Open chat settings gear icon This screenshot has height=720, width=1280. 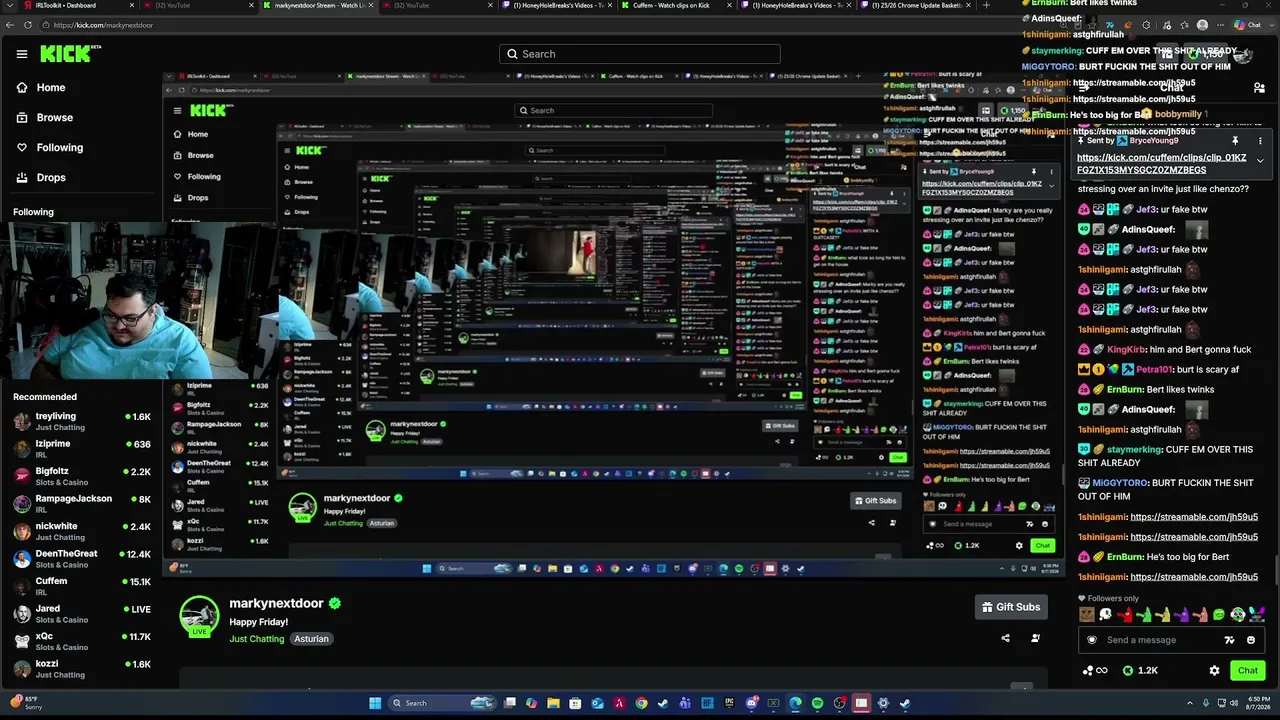click(1214, 671)
